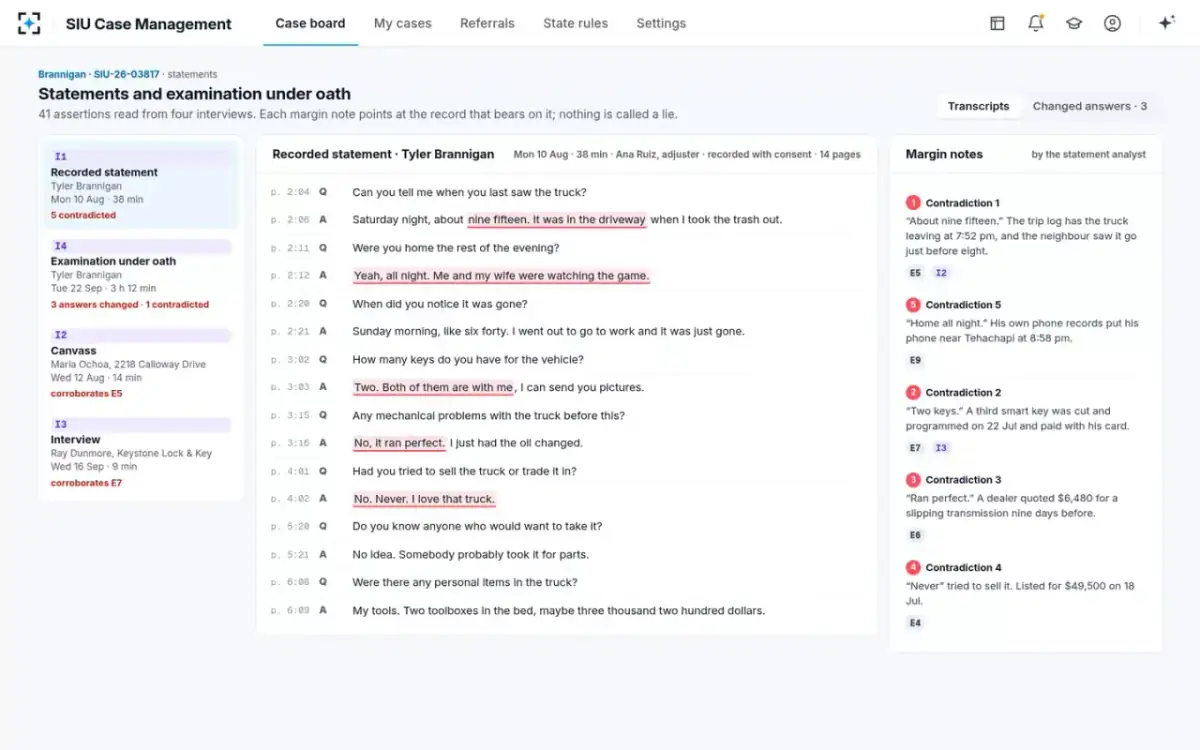The image size is (1200, 750).
Task: Open interview chip I3 under Contradiction 2
Action: pyautogui.click(x=941, y=448)
